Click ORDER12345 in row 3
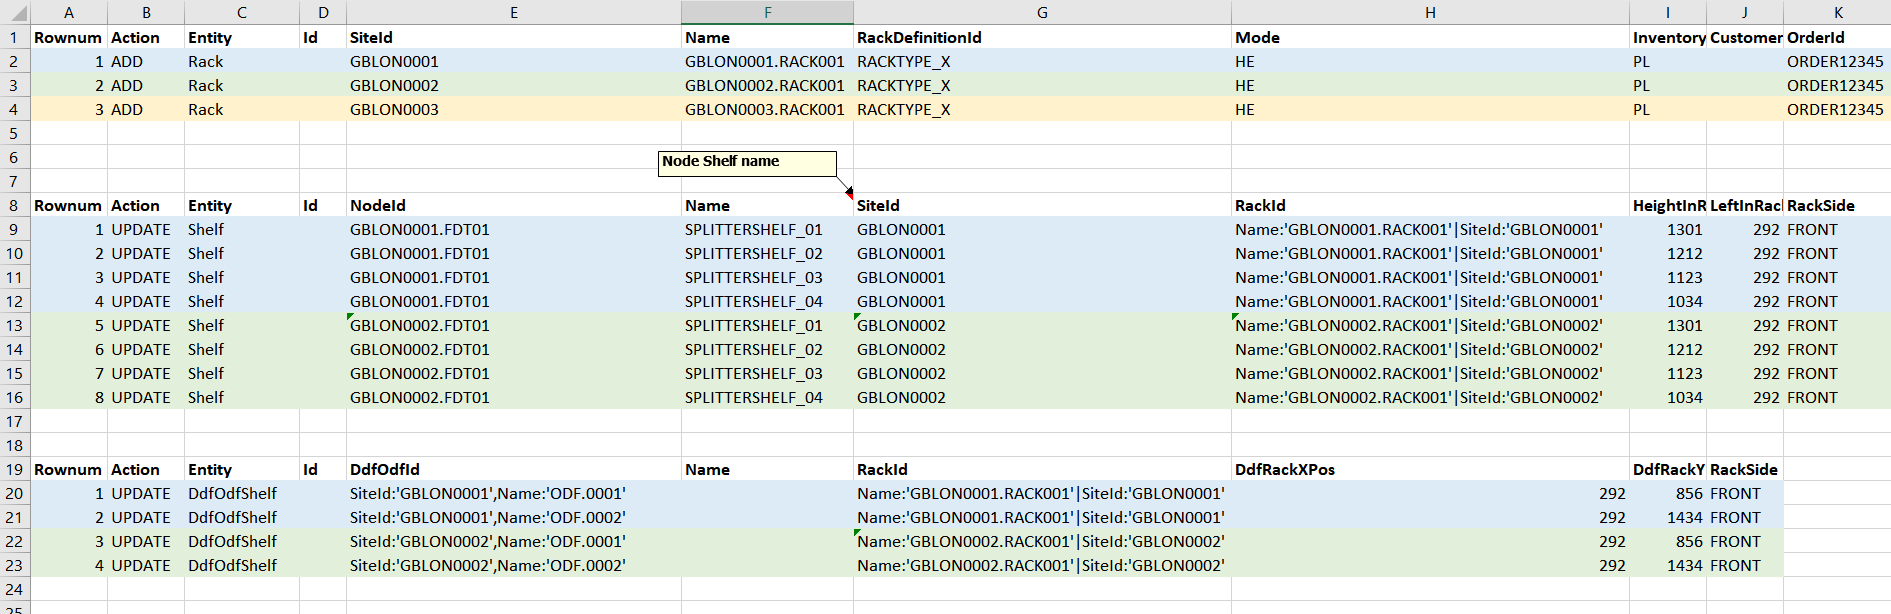Screen dimensions: 1891x614 [x=1837, y=85]
